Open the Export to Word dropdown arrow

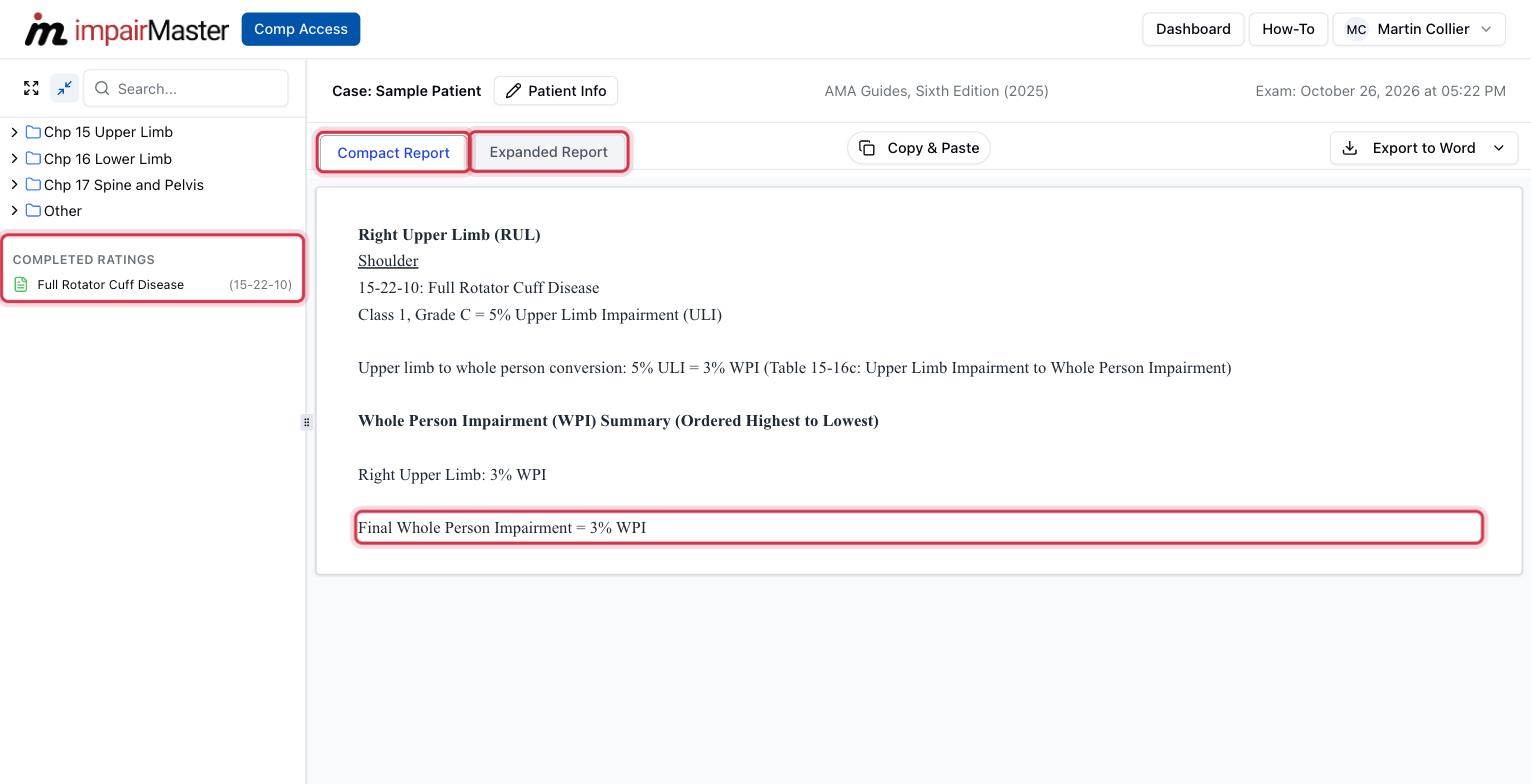point(1499,148)
